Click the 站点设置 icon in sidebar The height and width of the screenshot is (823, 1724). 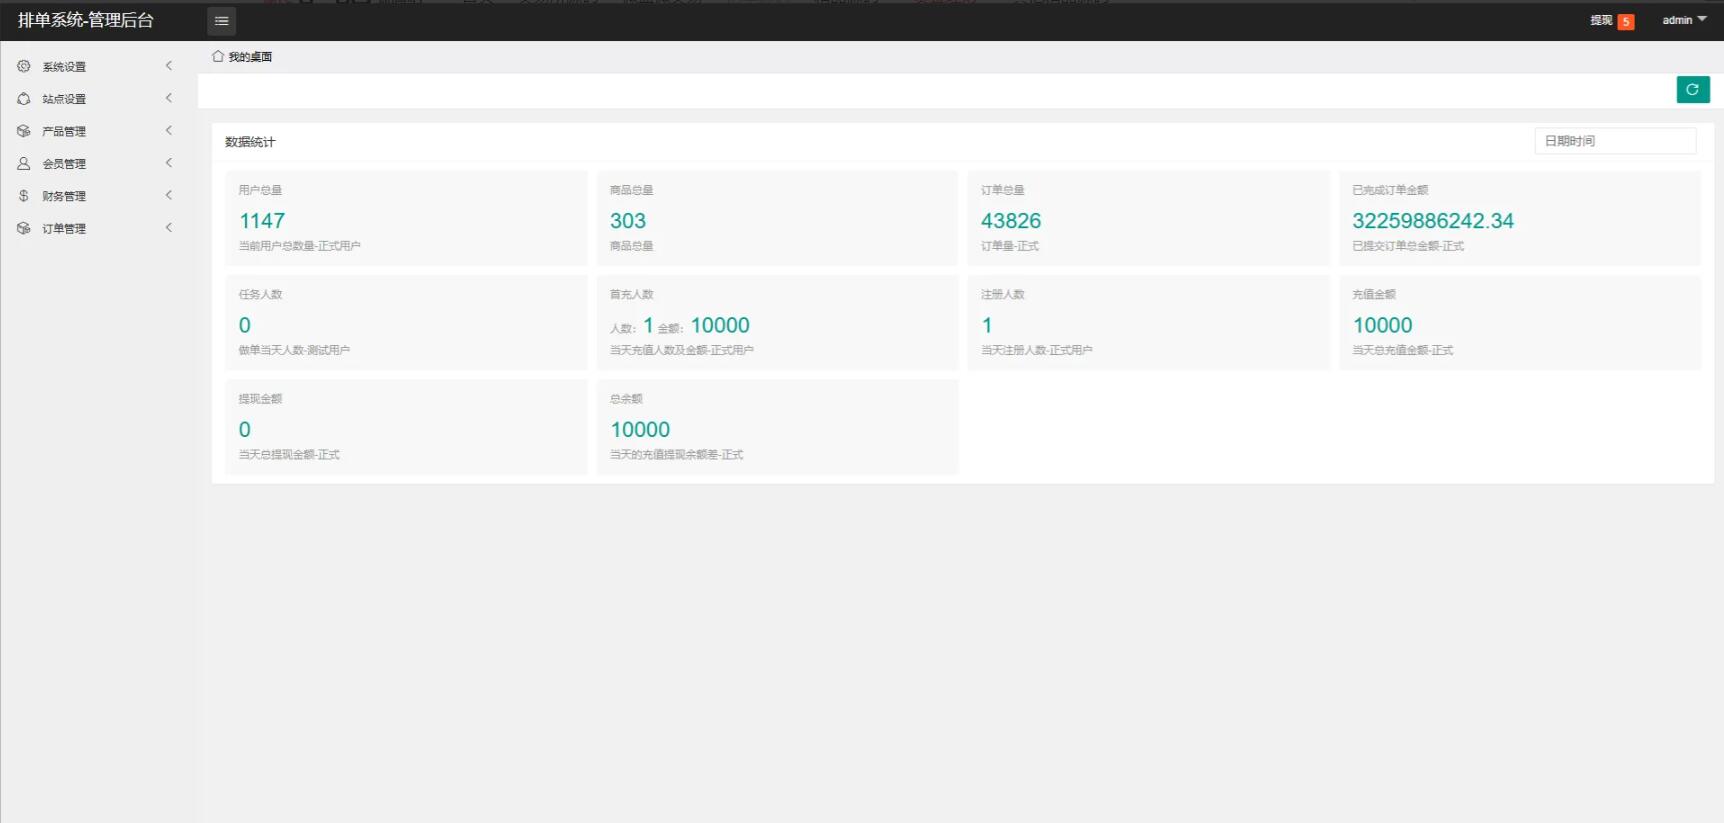[x=24, y=99]
